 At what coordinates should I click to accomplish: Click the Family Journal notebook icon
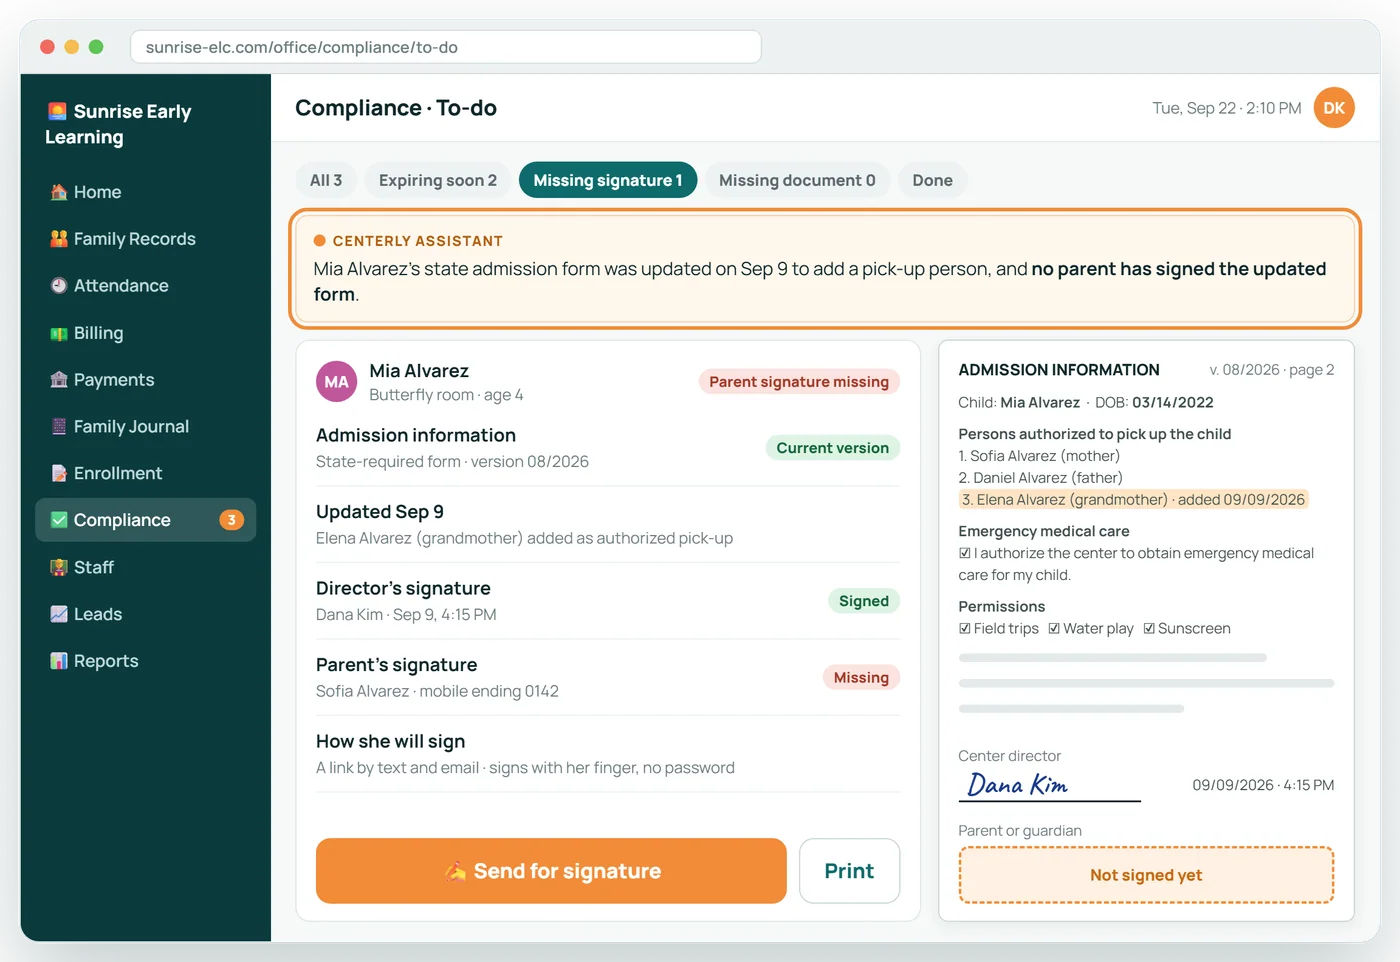point(59,426)
